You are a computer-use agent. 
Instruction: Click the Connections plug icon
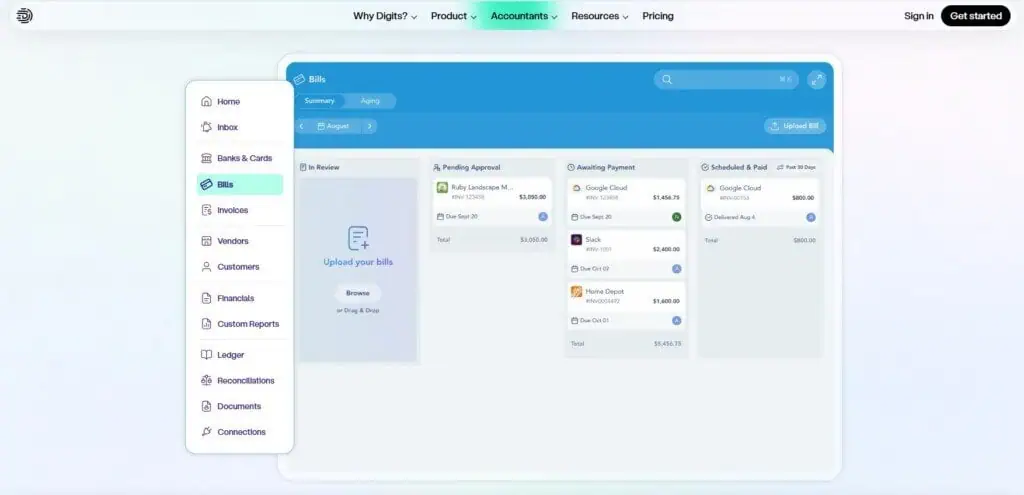pos(206,432)
